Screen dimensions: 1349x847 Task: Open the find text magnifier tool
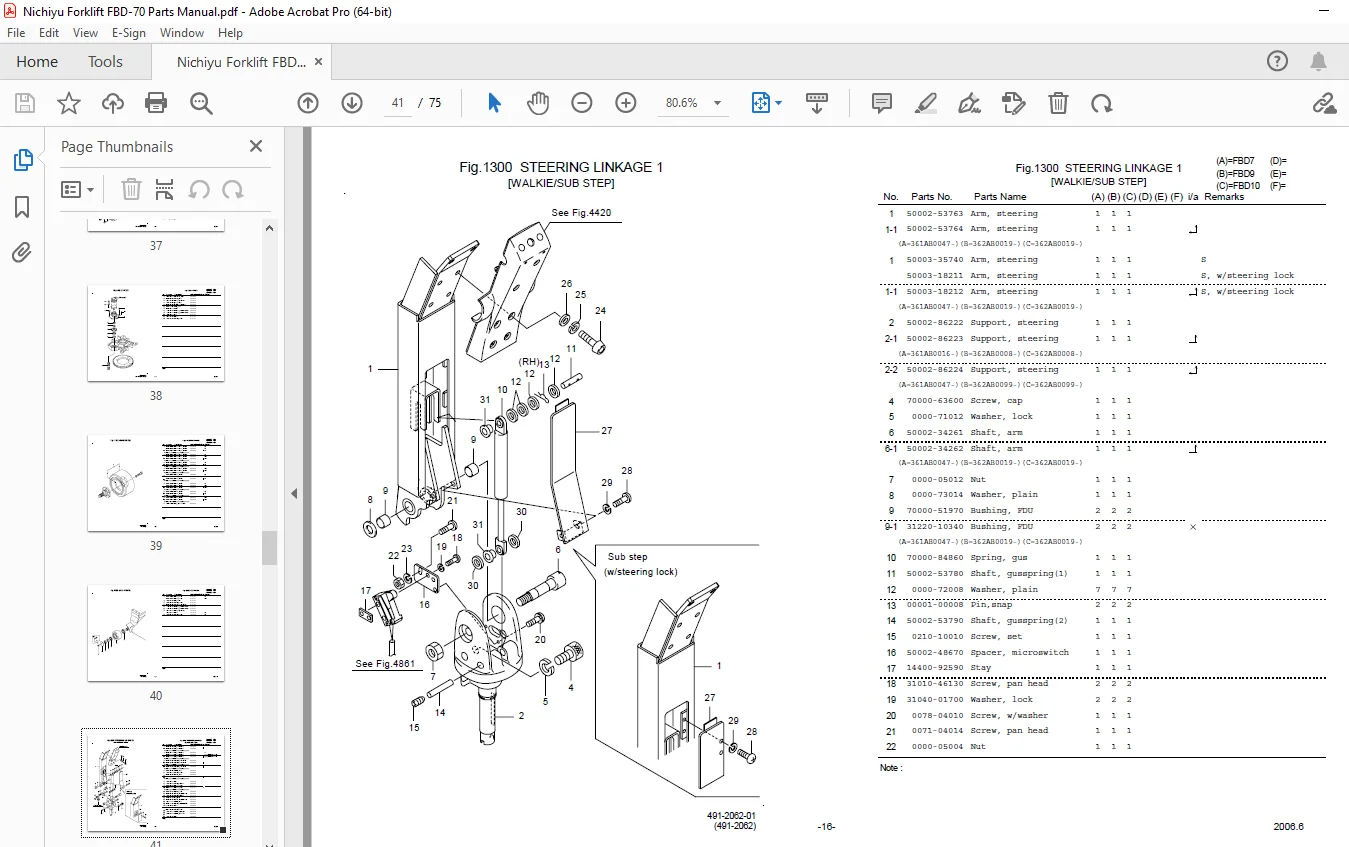pyautogui.click(x=201, y=103)
